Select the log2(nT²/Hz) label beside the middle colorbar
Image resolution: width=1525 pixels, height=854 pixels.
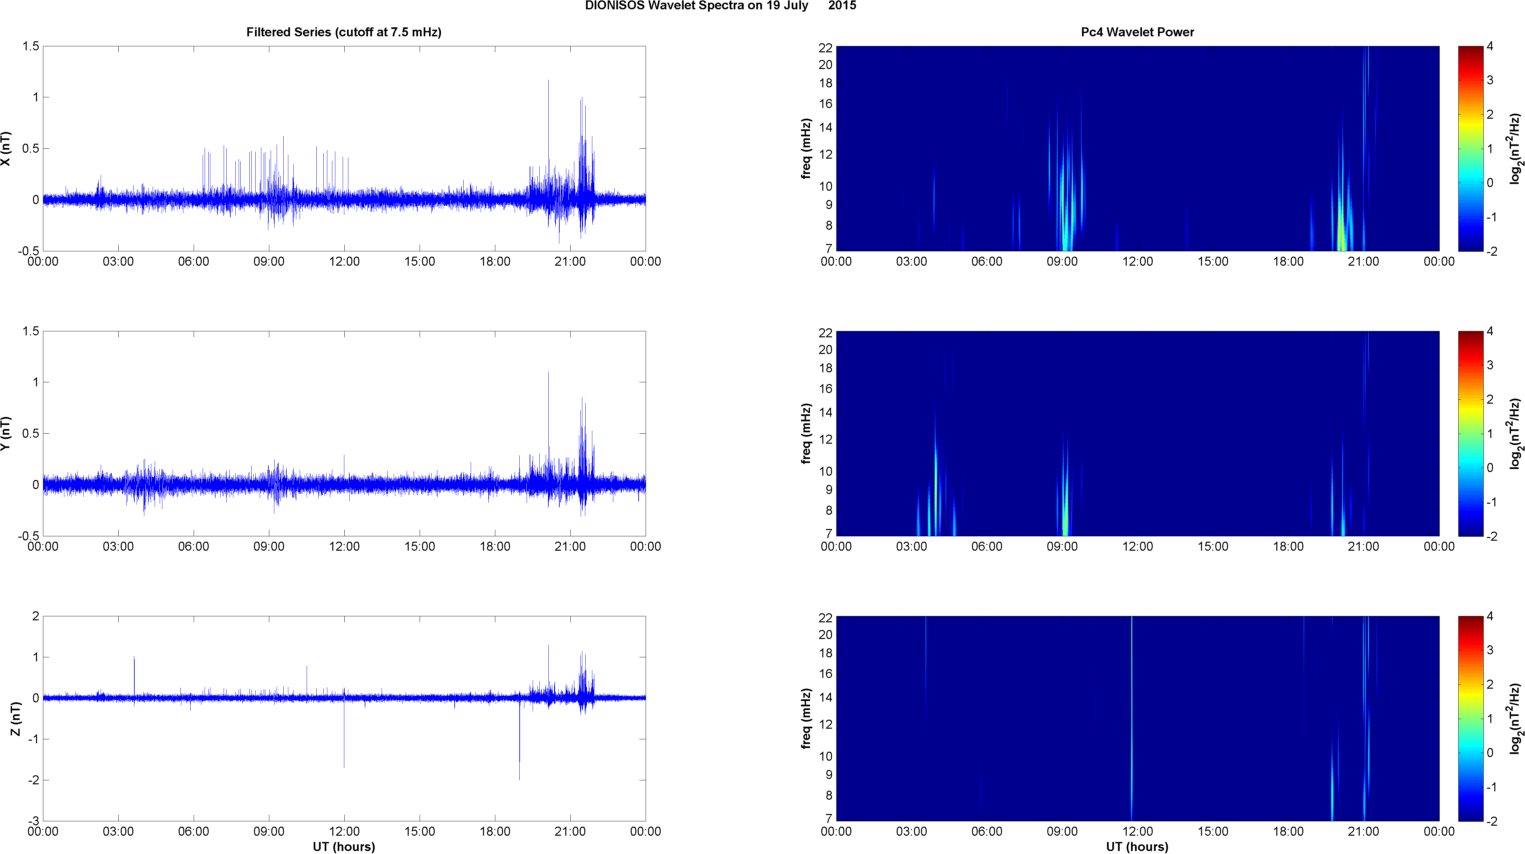1516,434
